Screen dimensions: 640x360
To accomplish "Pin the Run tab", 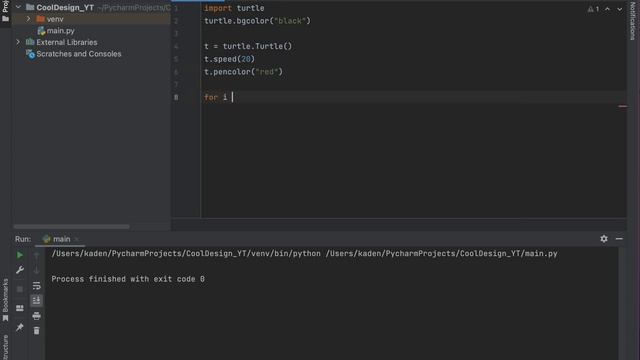I will (x=20, y=327).
